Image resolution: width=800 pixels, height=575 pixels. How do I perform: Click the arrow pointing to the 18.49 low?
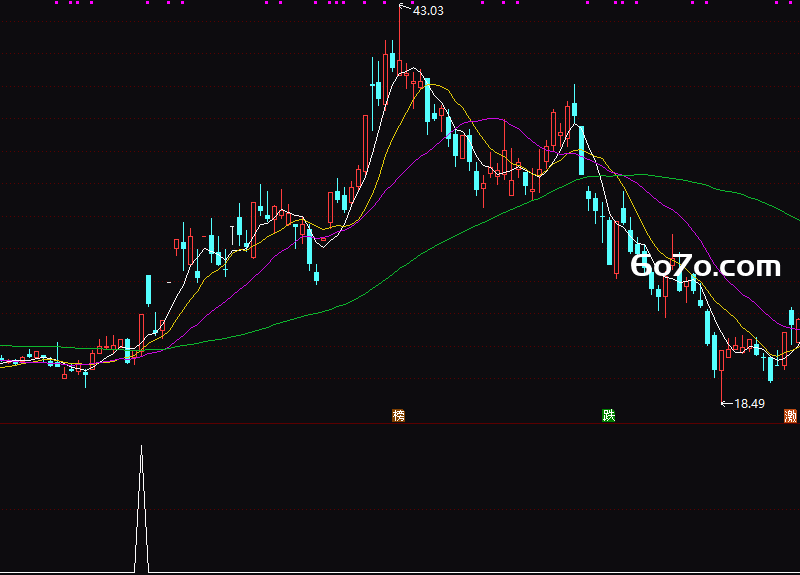727,404
